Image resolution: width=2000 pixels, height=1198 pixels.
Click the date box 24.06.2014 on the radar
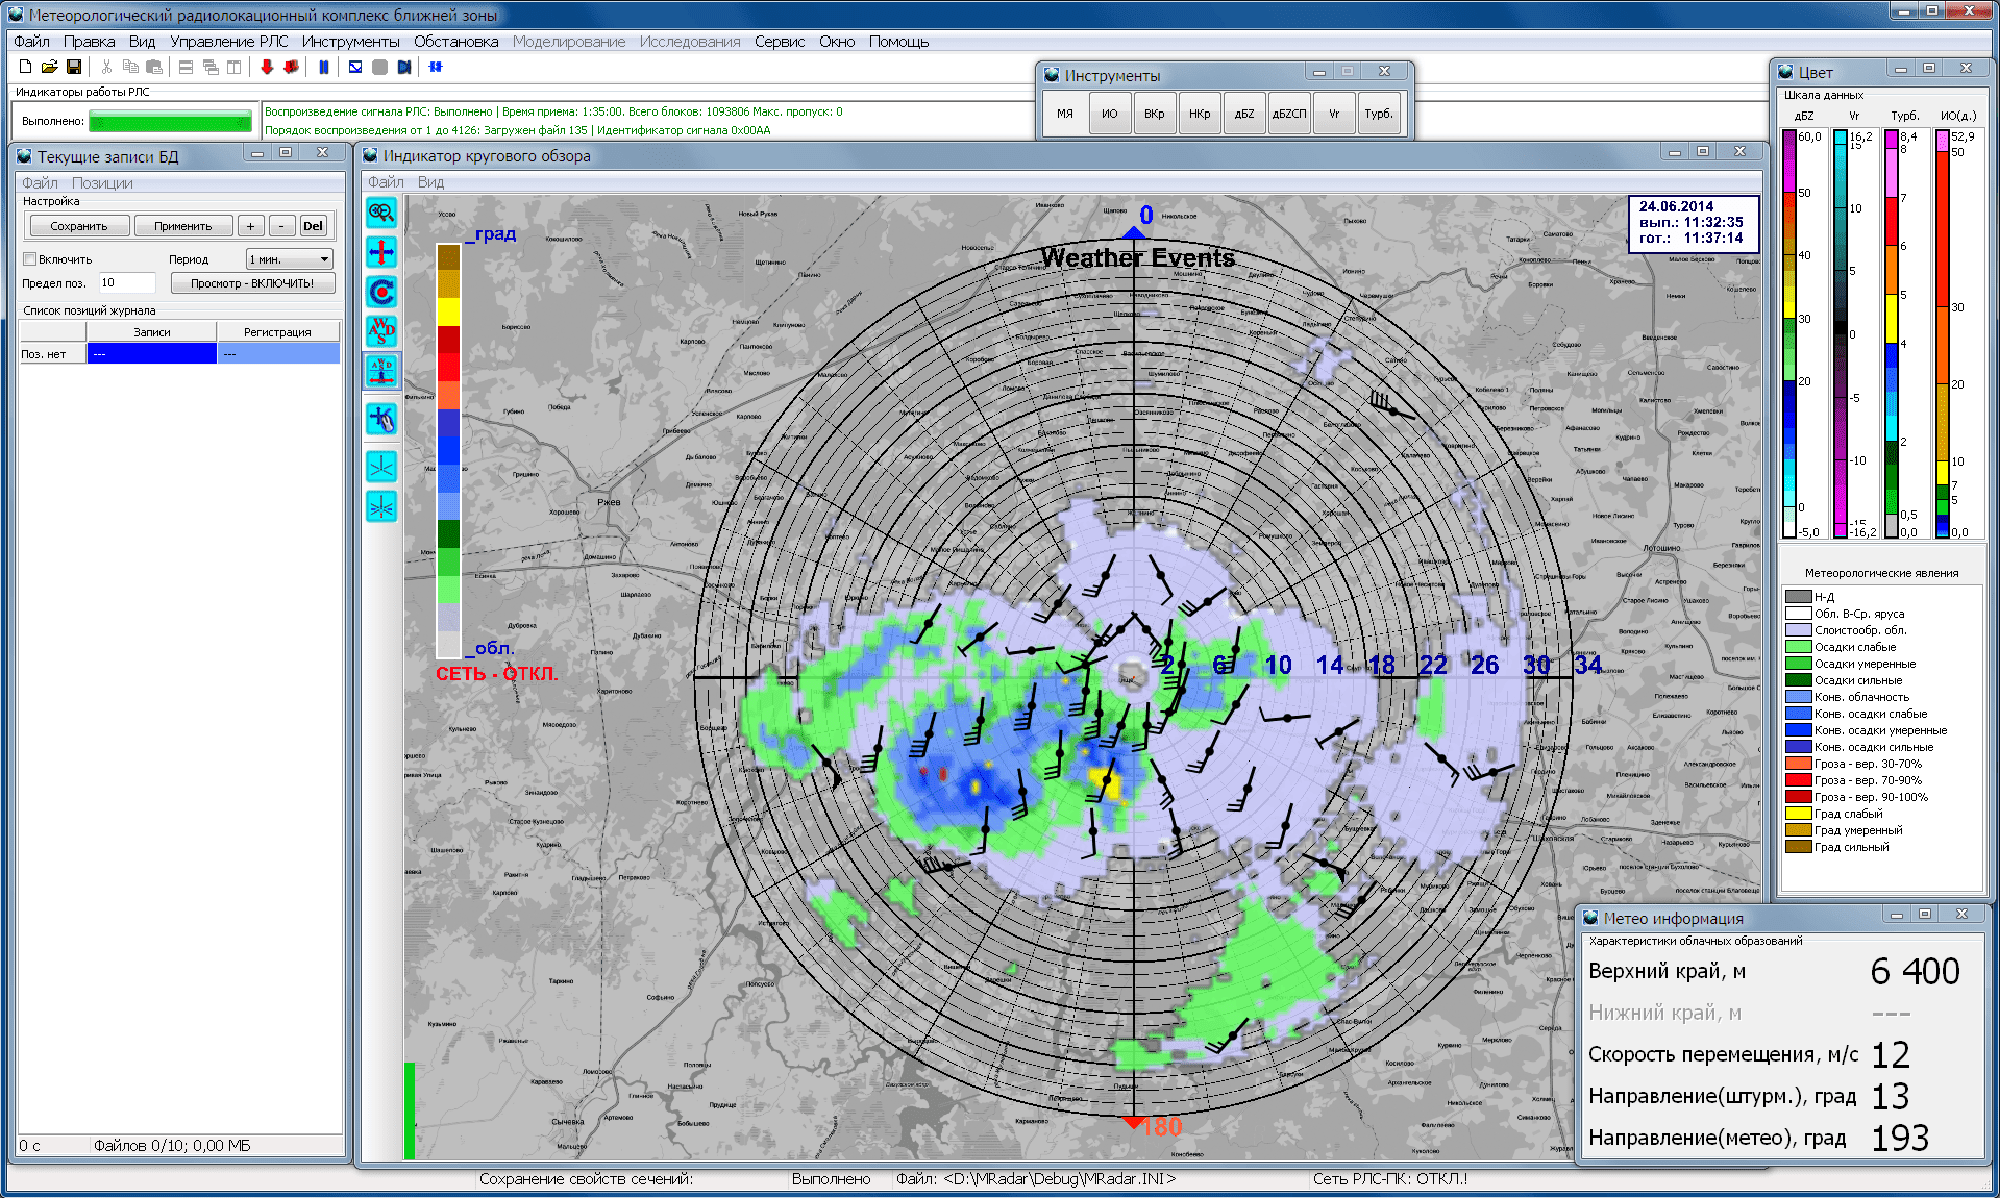point(1693,222)
